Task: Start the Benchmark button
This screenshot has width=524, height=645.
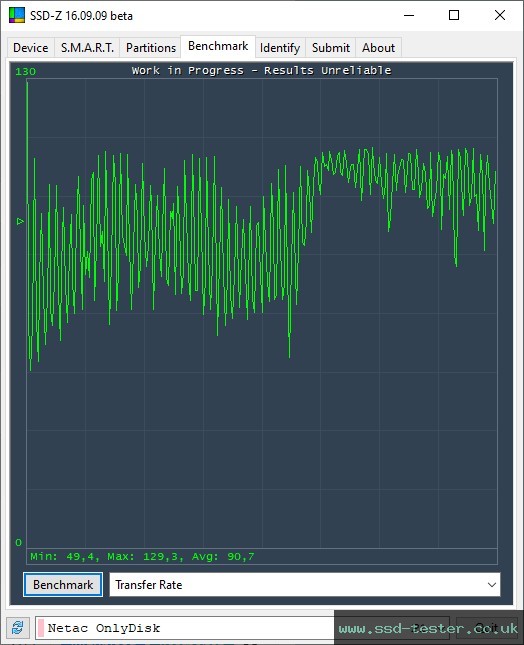Action: [x=63, y=585]
